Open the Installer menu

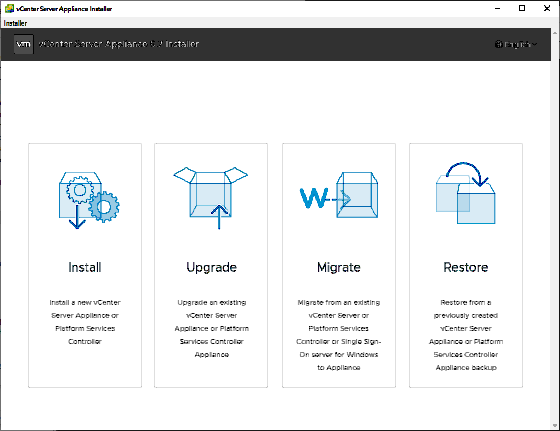[15, 23]
